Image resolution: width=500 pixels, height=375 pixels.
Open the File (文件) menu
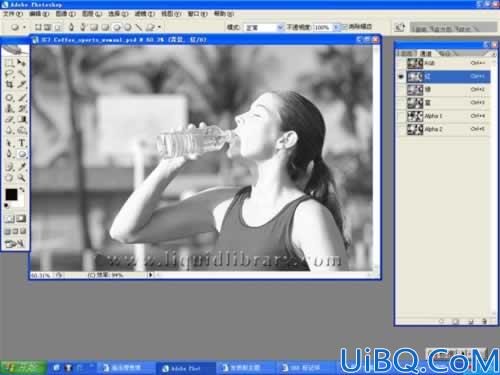[x=13, y=14]
